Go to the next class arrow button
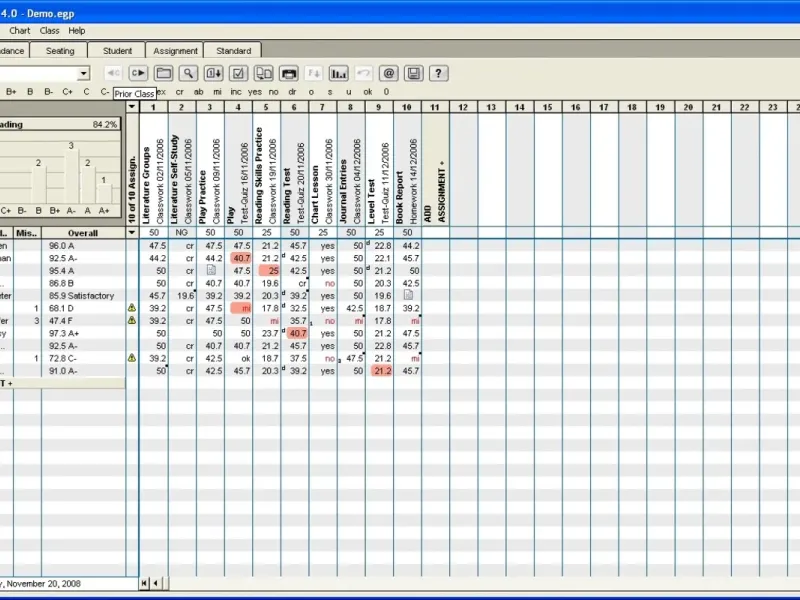This screenshot has height=600, width=800. pyautogui.click(x=138, y=73)
